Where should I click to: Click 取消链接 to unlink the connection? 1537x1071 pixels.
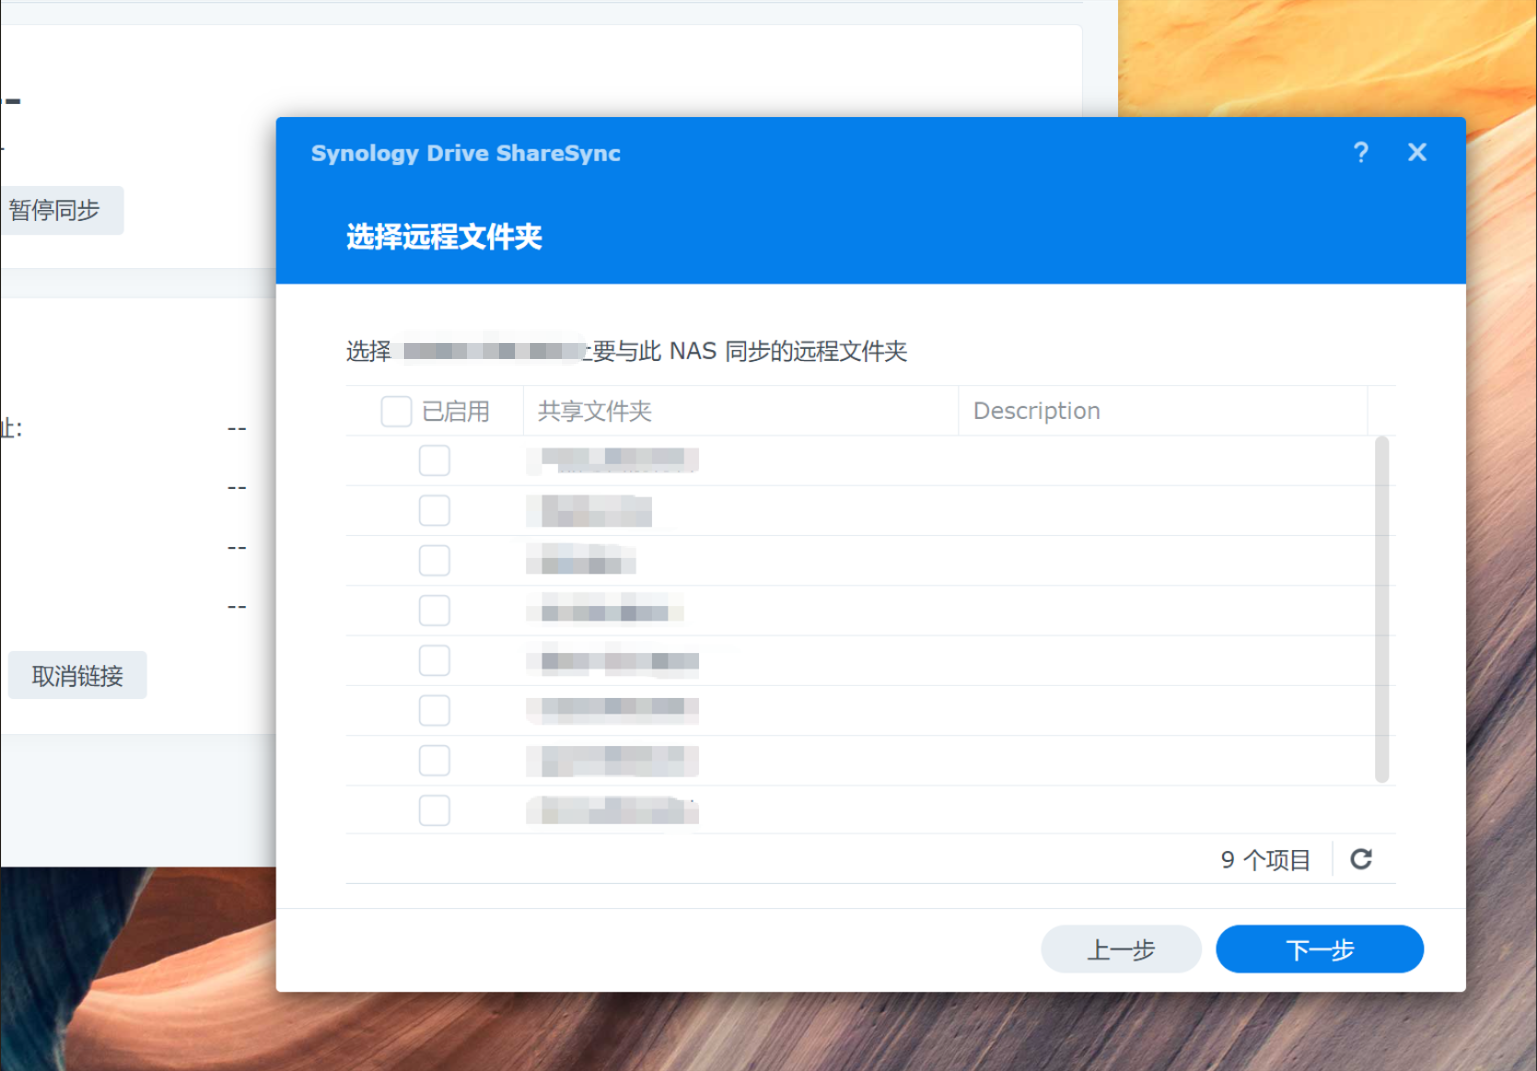[77, 675]
